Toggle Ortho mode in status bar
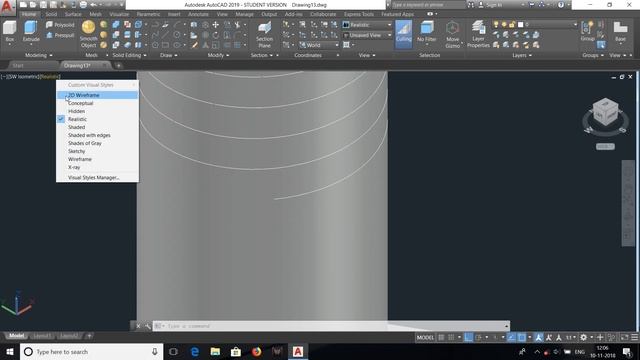This screenshot has width=640, height=360. point(469,337)
